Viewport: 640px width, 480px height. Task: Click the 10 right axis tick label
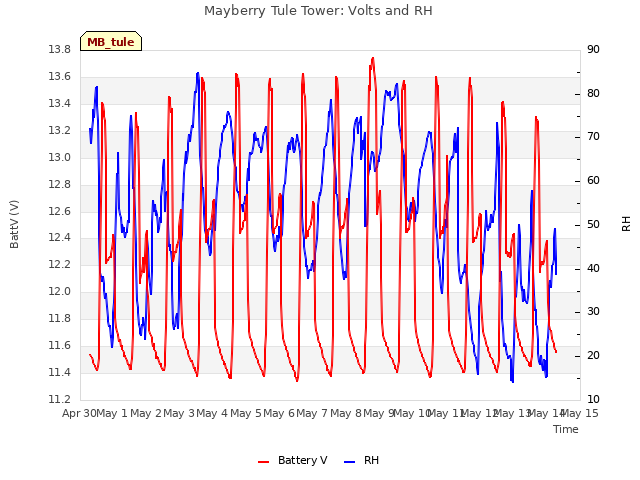click(x=593, y=399)
